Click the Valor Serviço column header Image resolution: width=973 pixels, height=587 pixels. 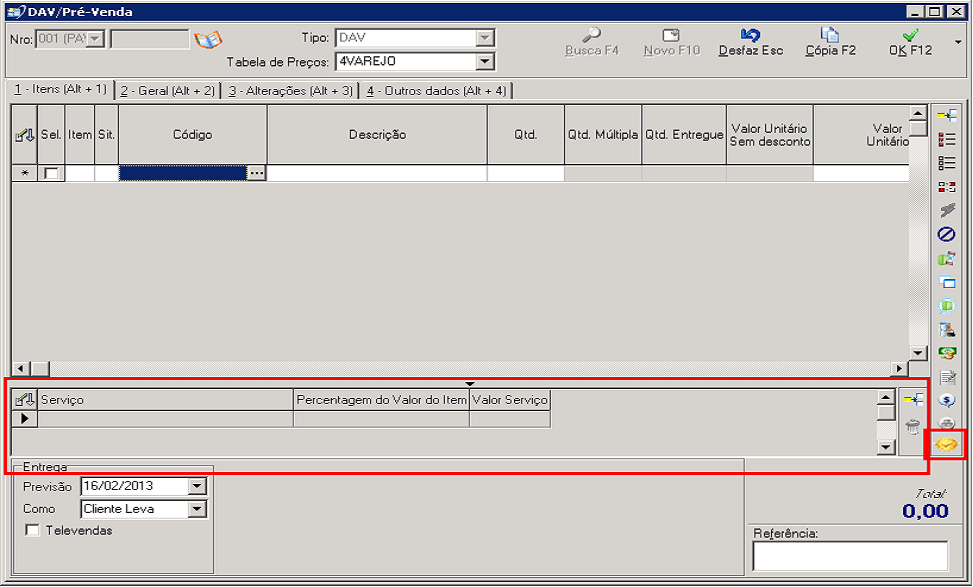click(x=509, y=400)
